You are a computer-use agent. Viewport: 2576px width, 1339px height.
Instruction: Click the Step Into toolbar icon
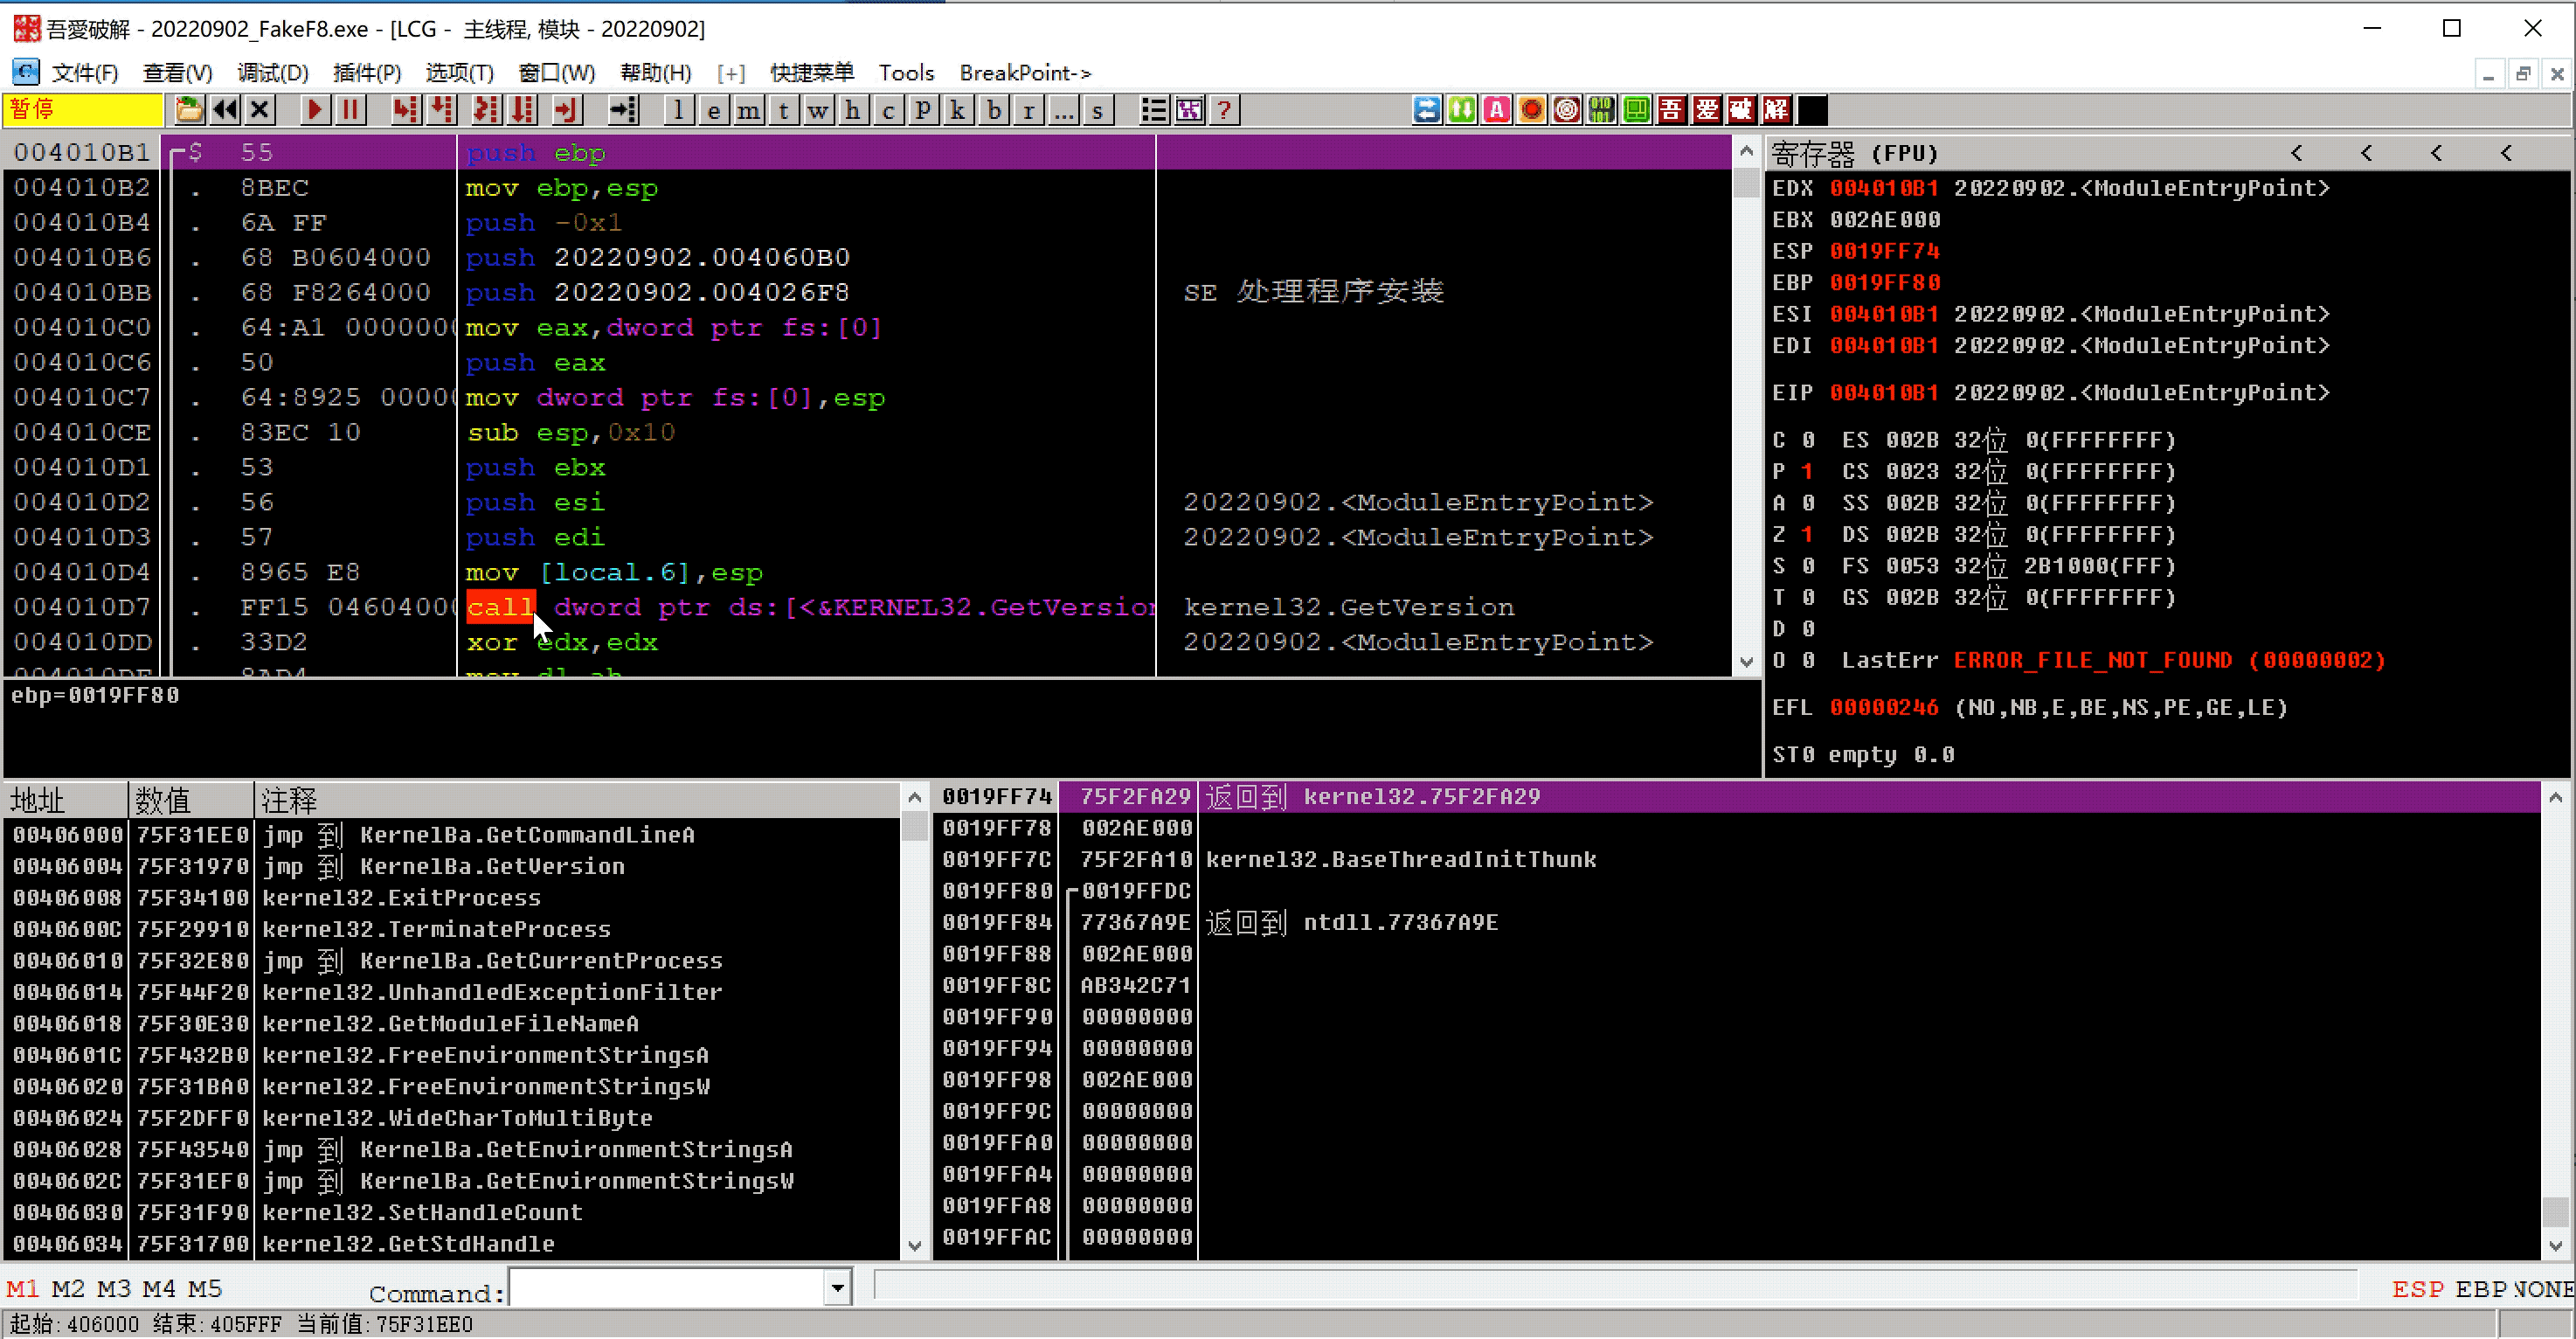[405, 110]
